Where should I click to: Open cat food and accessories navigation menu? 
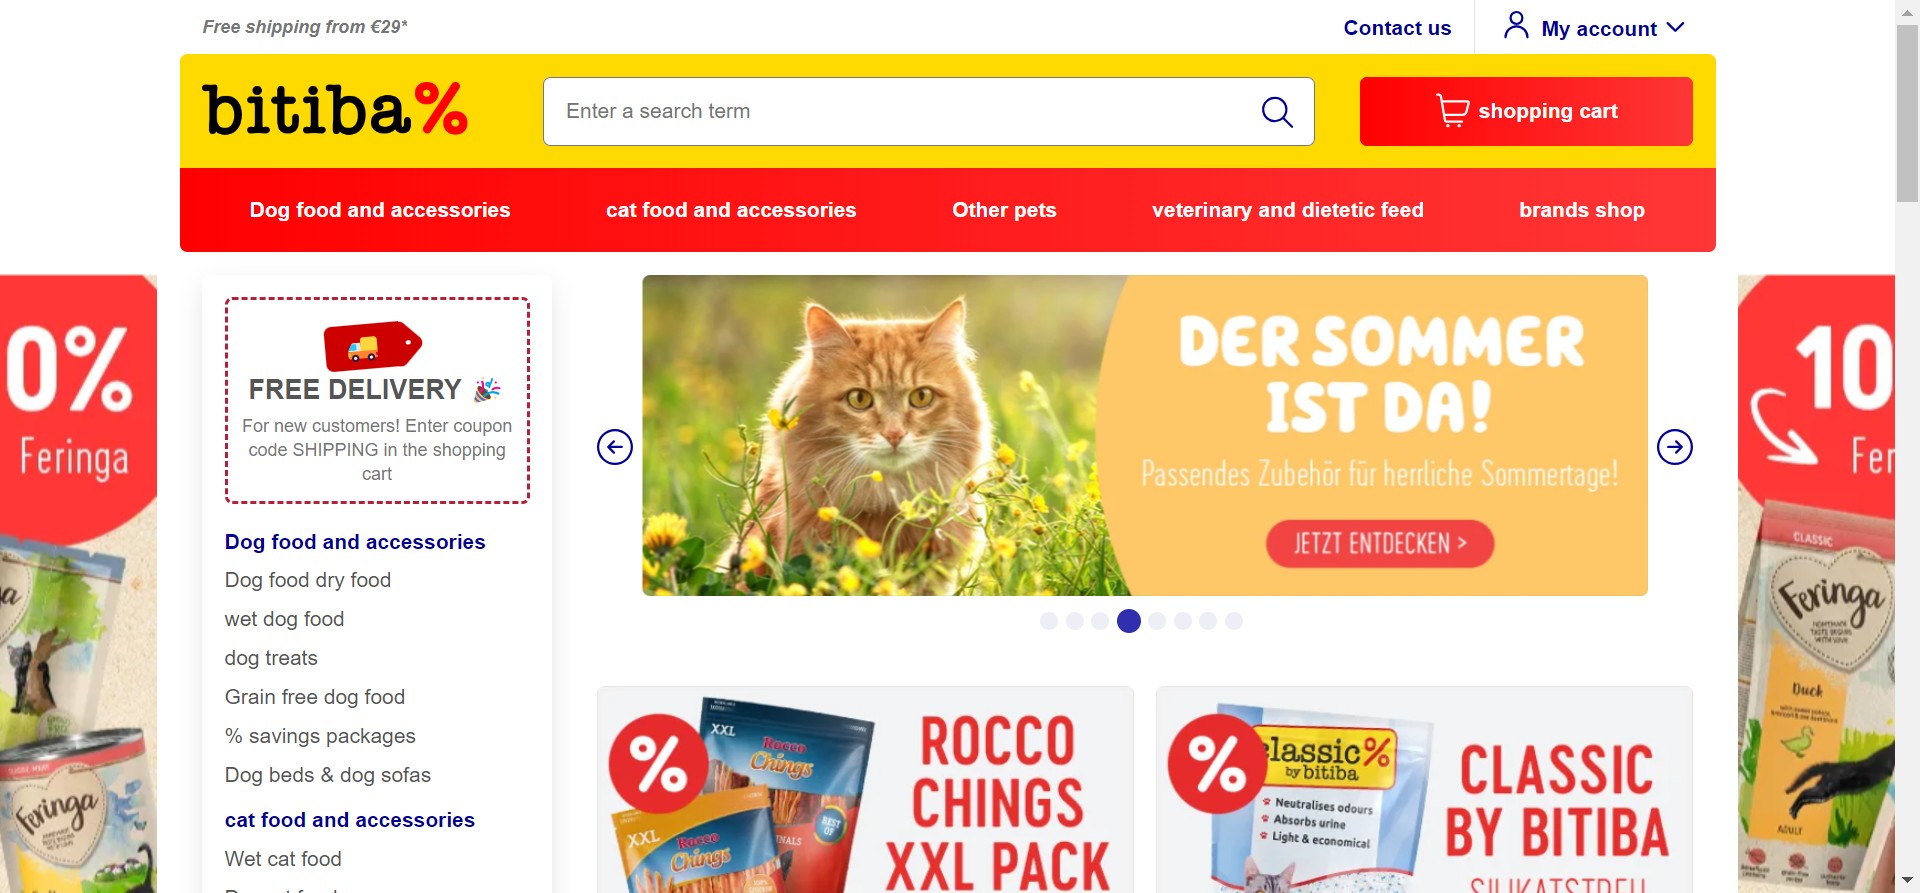click(731, 210)
